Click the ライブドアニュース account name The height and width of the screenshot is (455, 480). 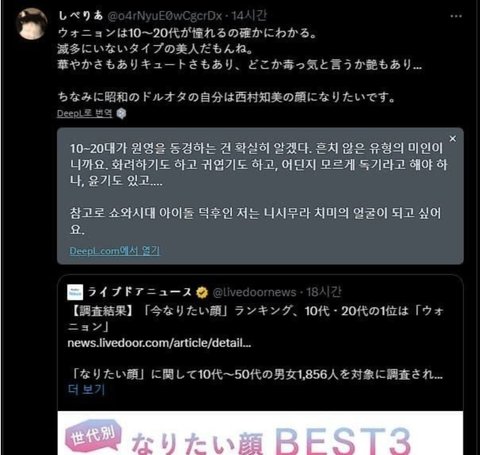[139, 292]
